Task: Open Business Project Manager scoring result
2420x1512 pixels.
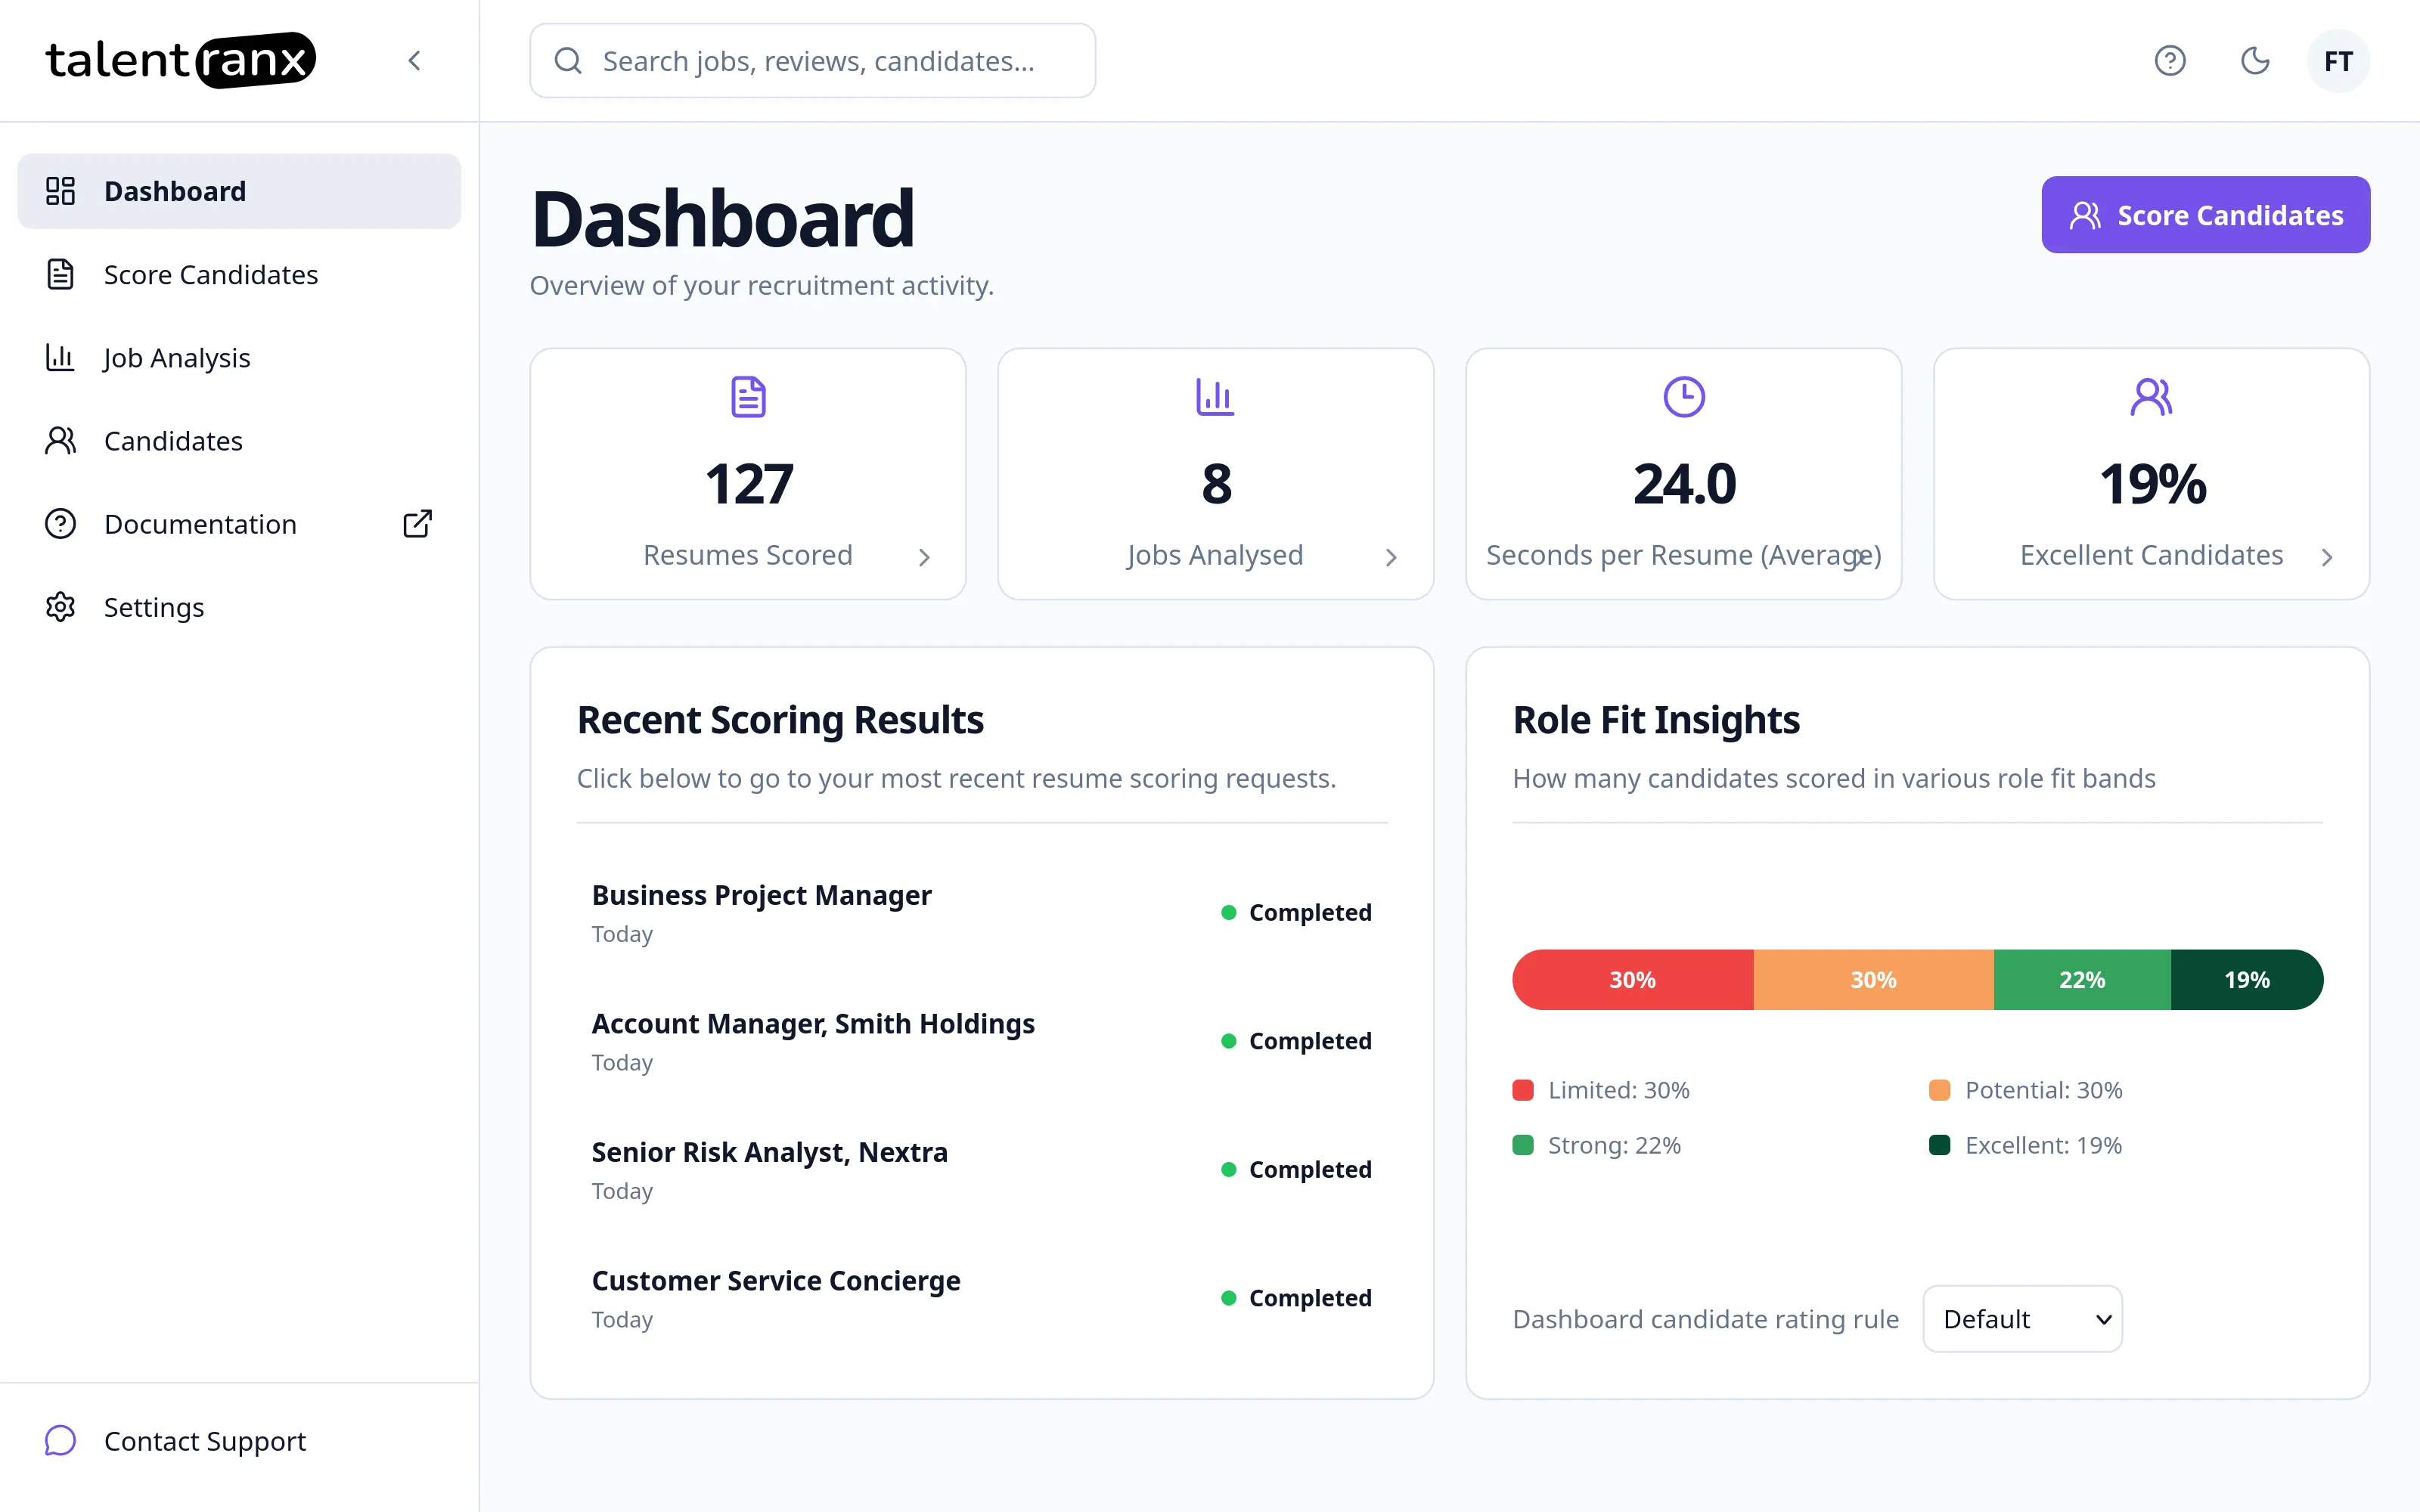Action: click(x=982, y=912)
